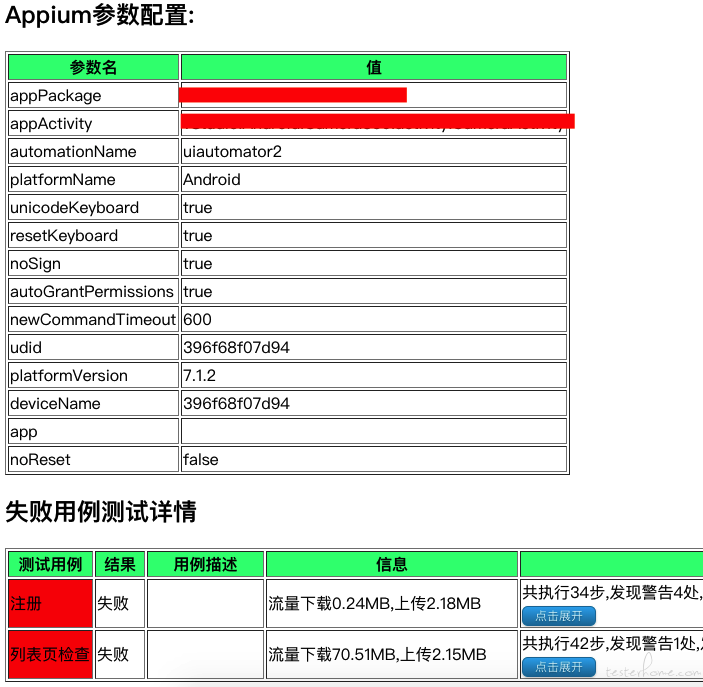Click the 用例描述 column header
This screenshot has height=687, width=703.
(205, 564)
